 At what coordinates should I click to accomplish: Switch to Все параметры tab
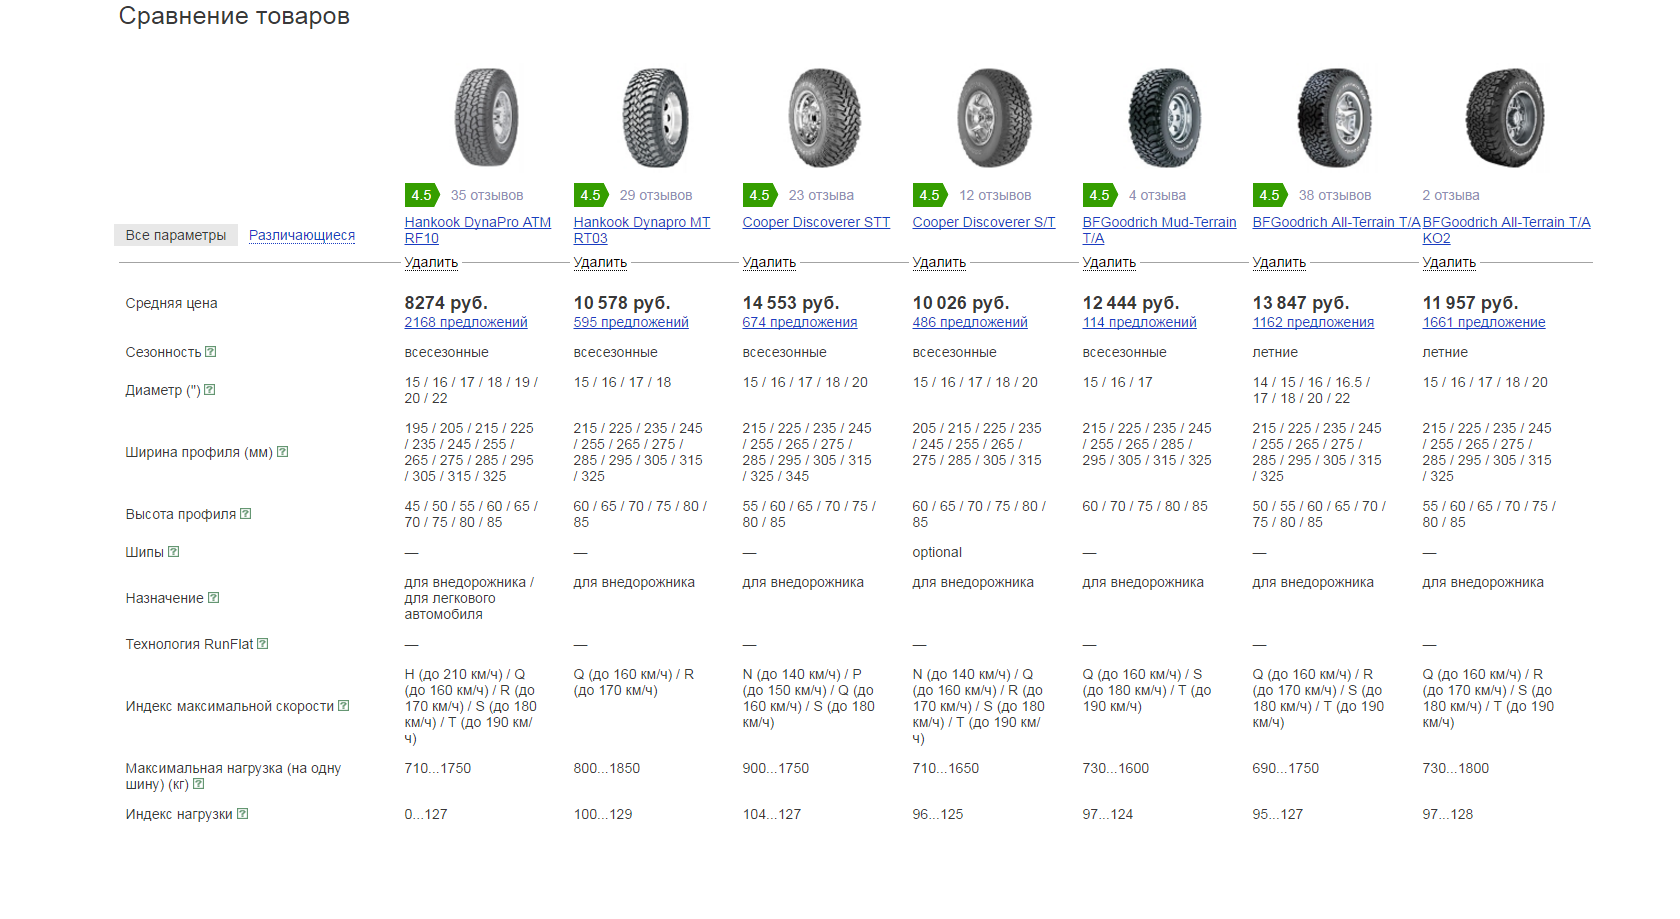pyautogui.click(x=176, y=235)
